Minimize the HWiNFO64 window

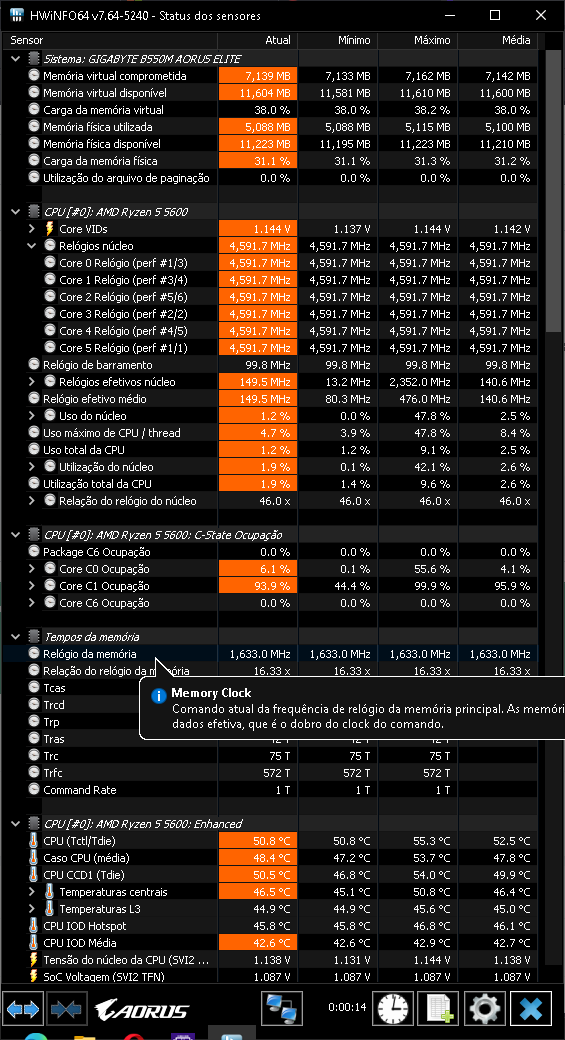tap(450, 15)
